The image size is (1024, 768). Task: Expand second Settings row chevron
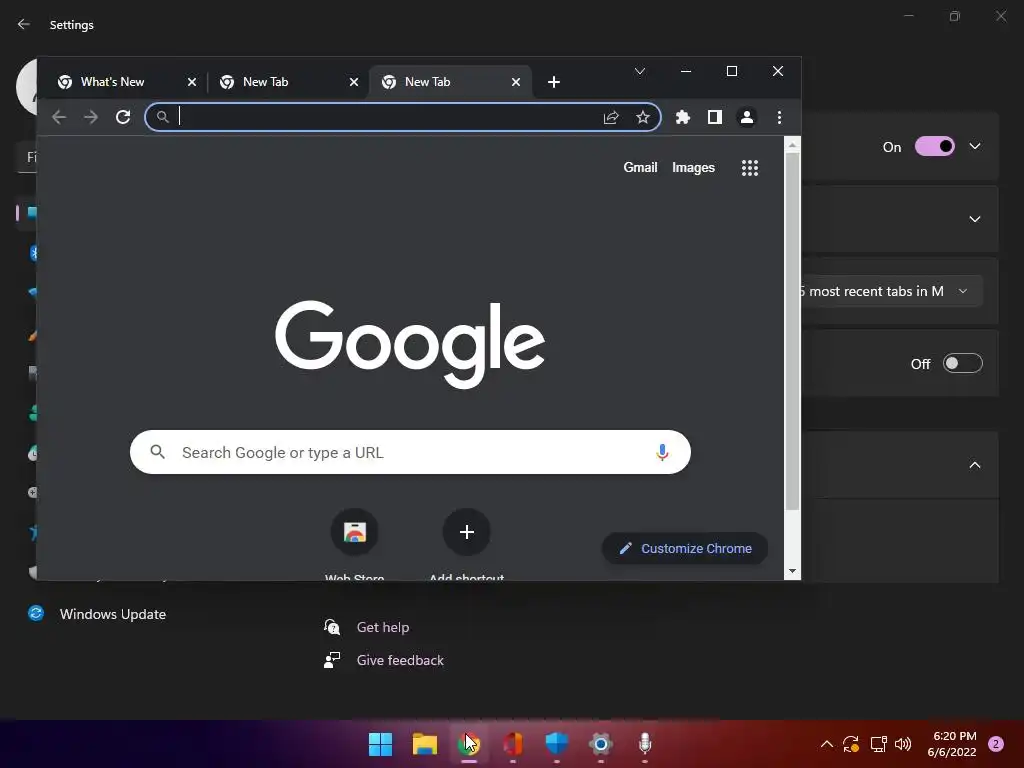[975, 219]
